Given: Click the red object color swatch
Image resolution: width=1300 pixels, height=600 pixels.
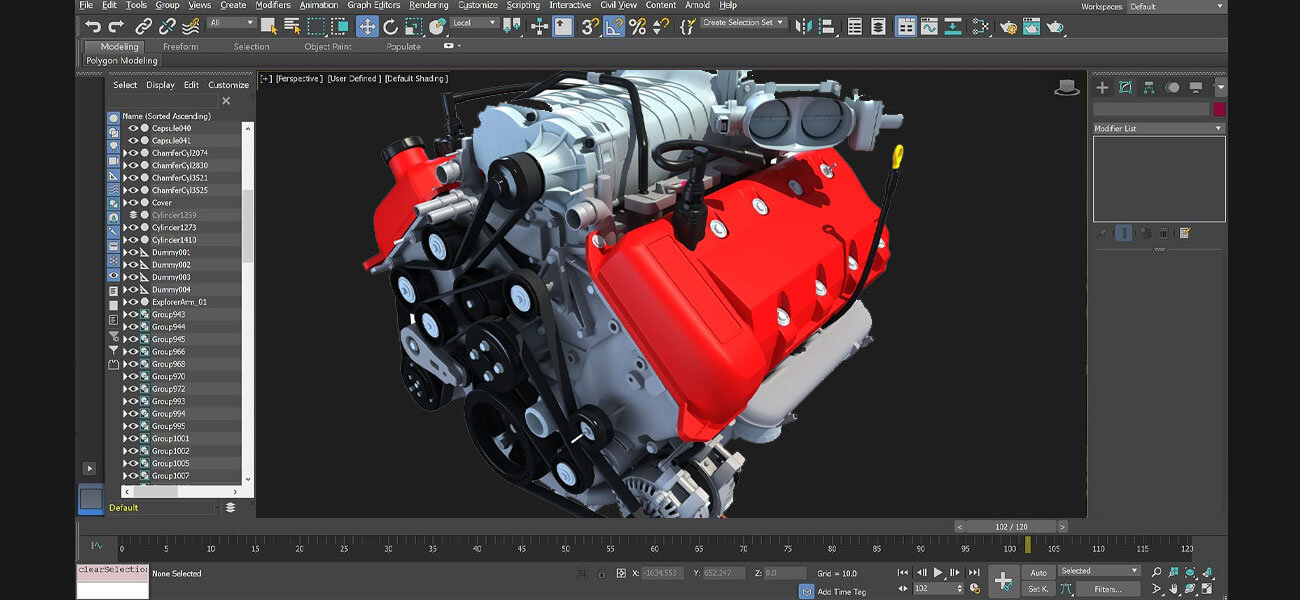Looking at the screenshot, I should tap(1219, 109).
